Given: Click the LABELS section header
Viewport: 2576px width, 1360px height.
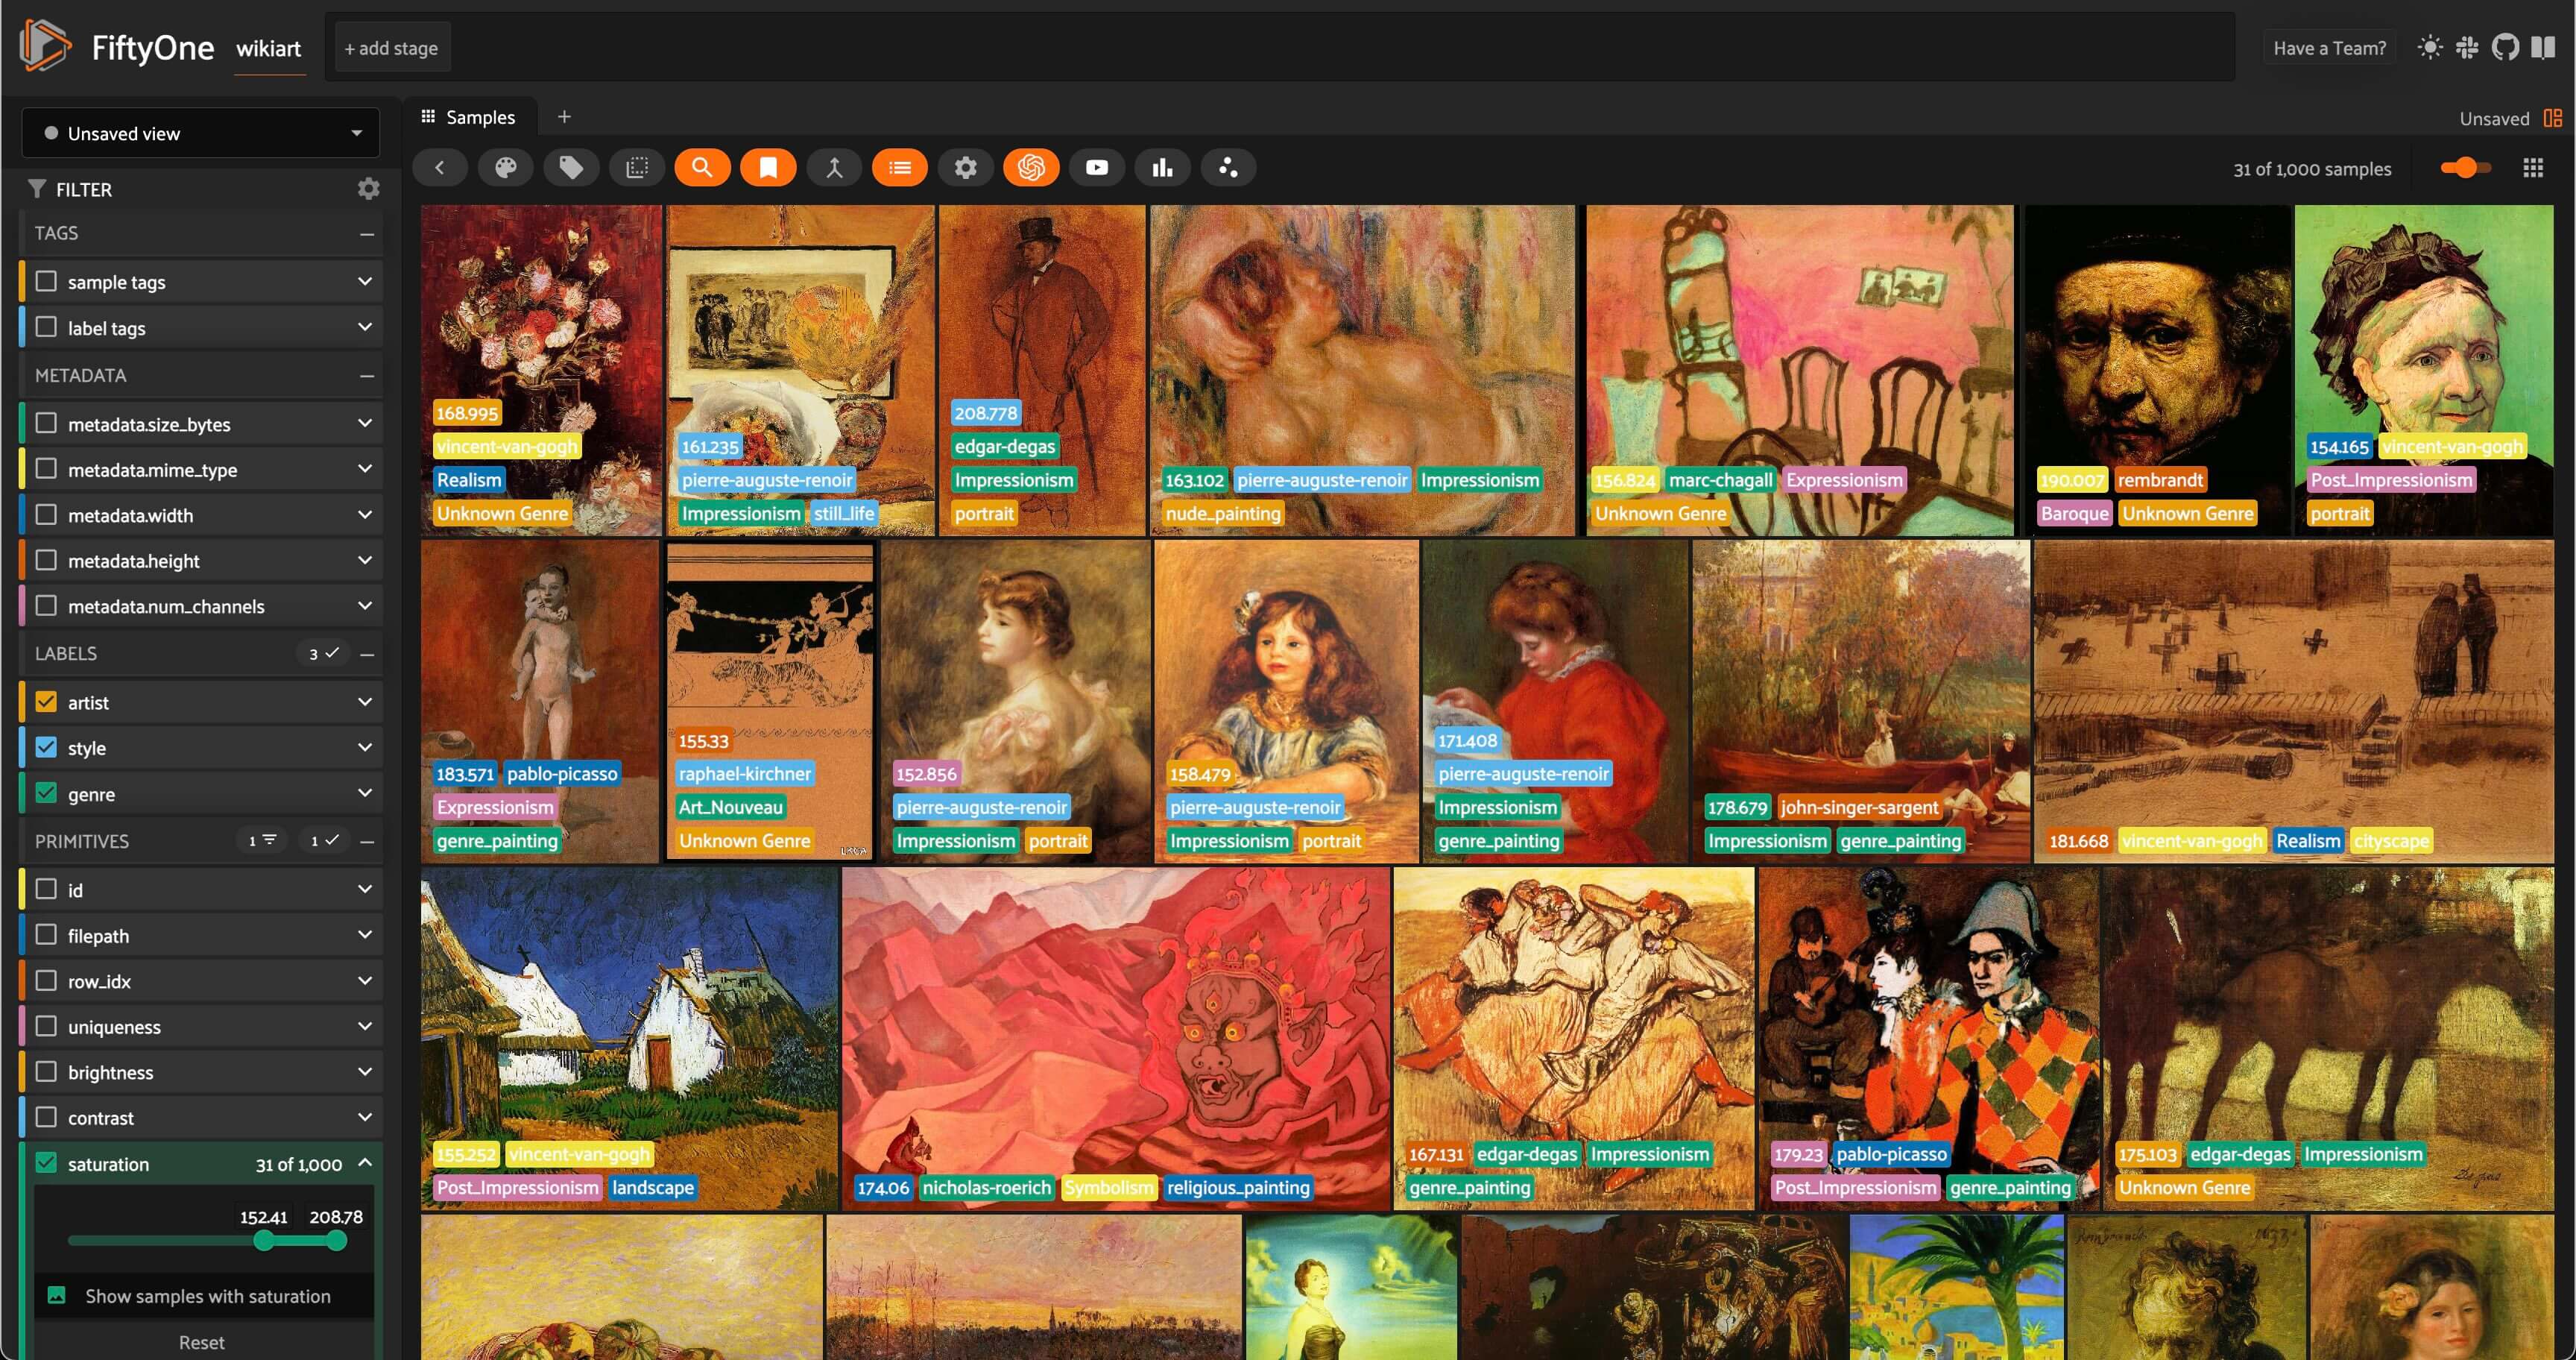Looking at the screenshot, I should pyautogui.click(x=66, y=653).
